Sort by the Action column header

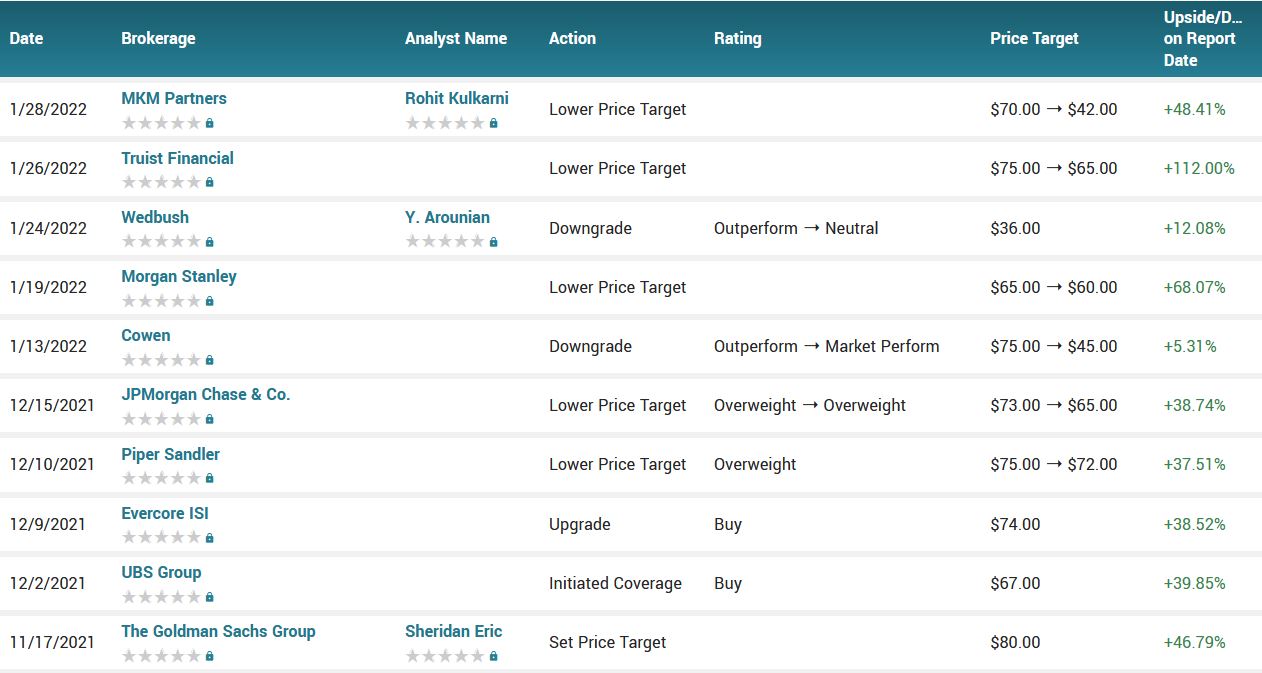(572, 39)
